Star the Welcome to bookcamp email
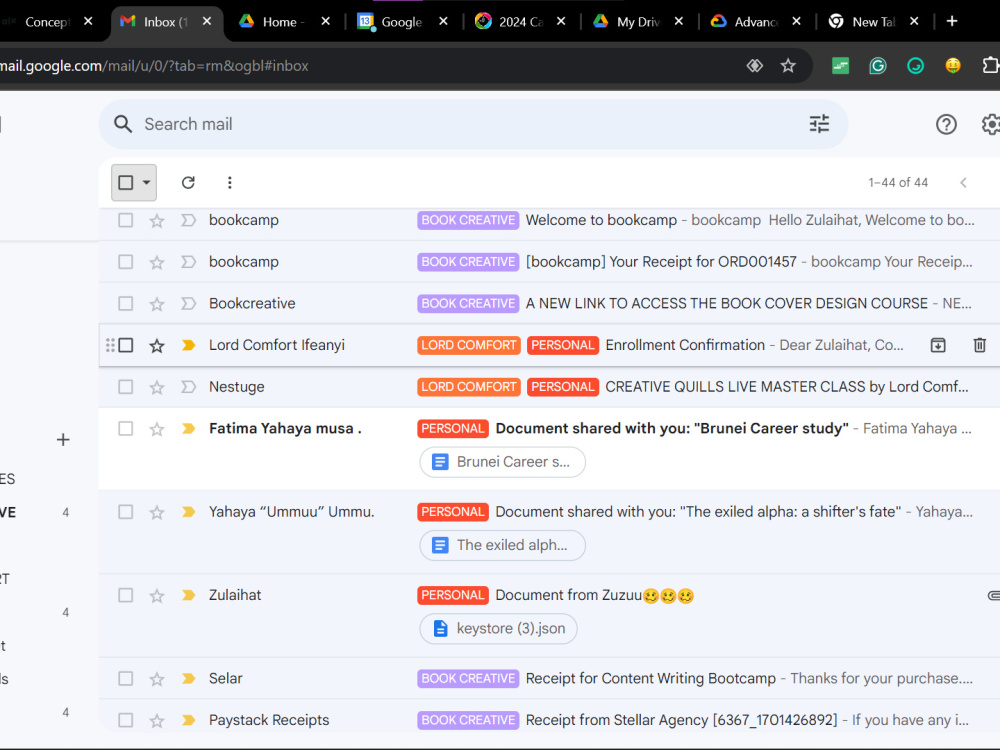 coord(157,221)
